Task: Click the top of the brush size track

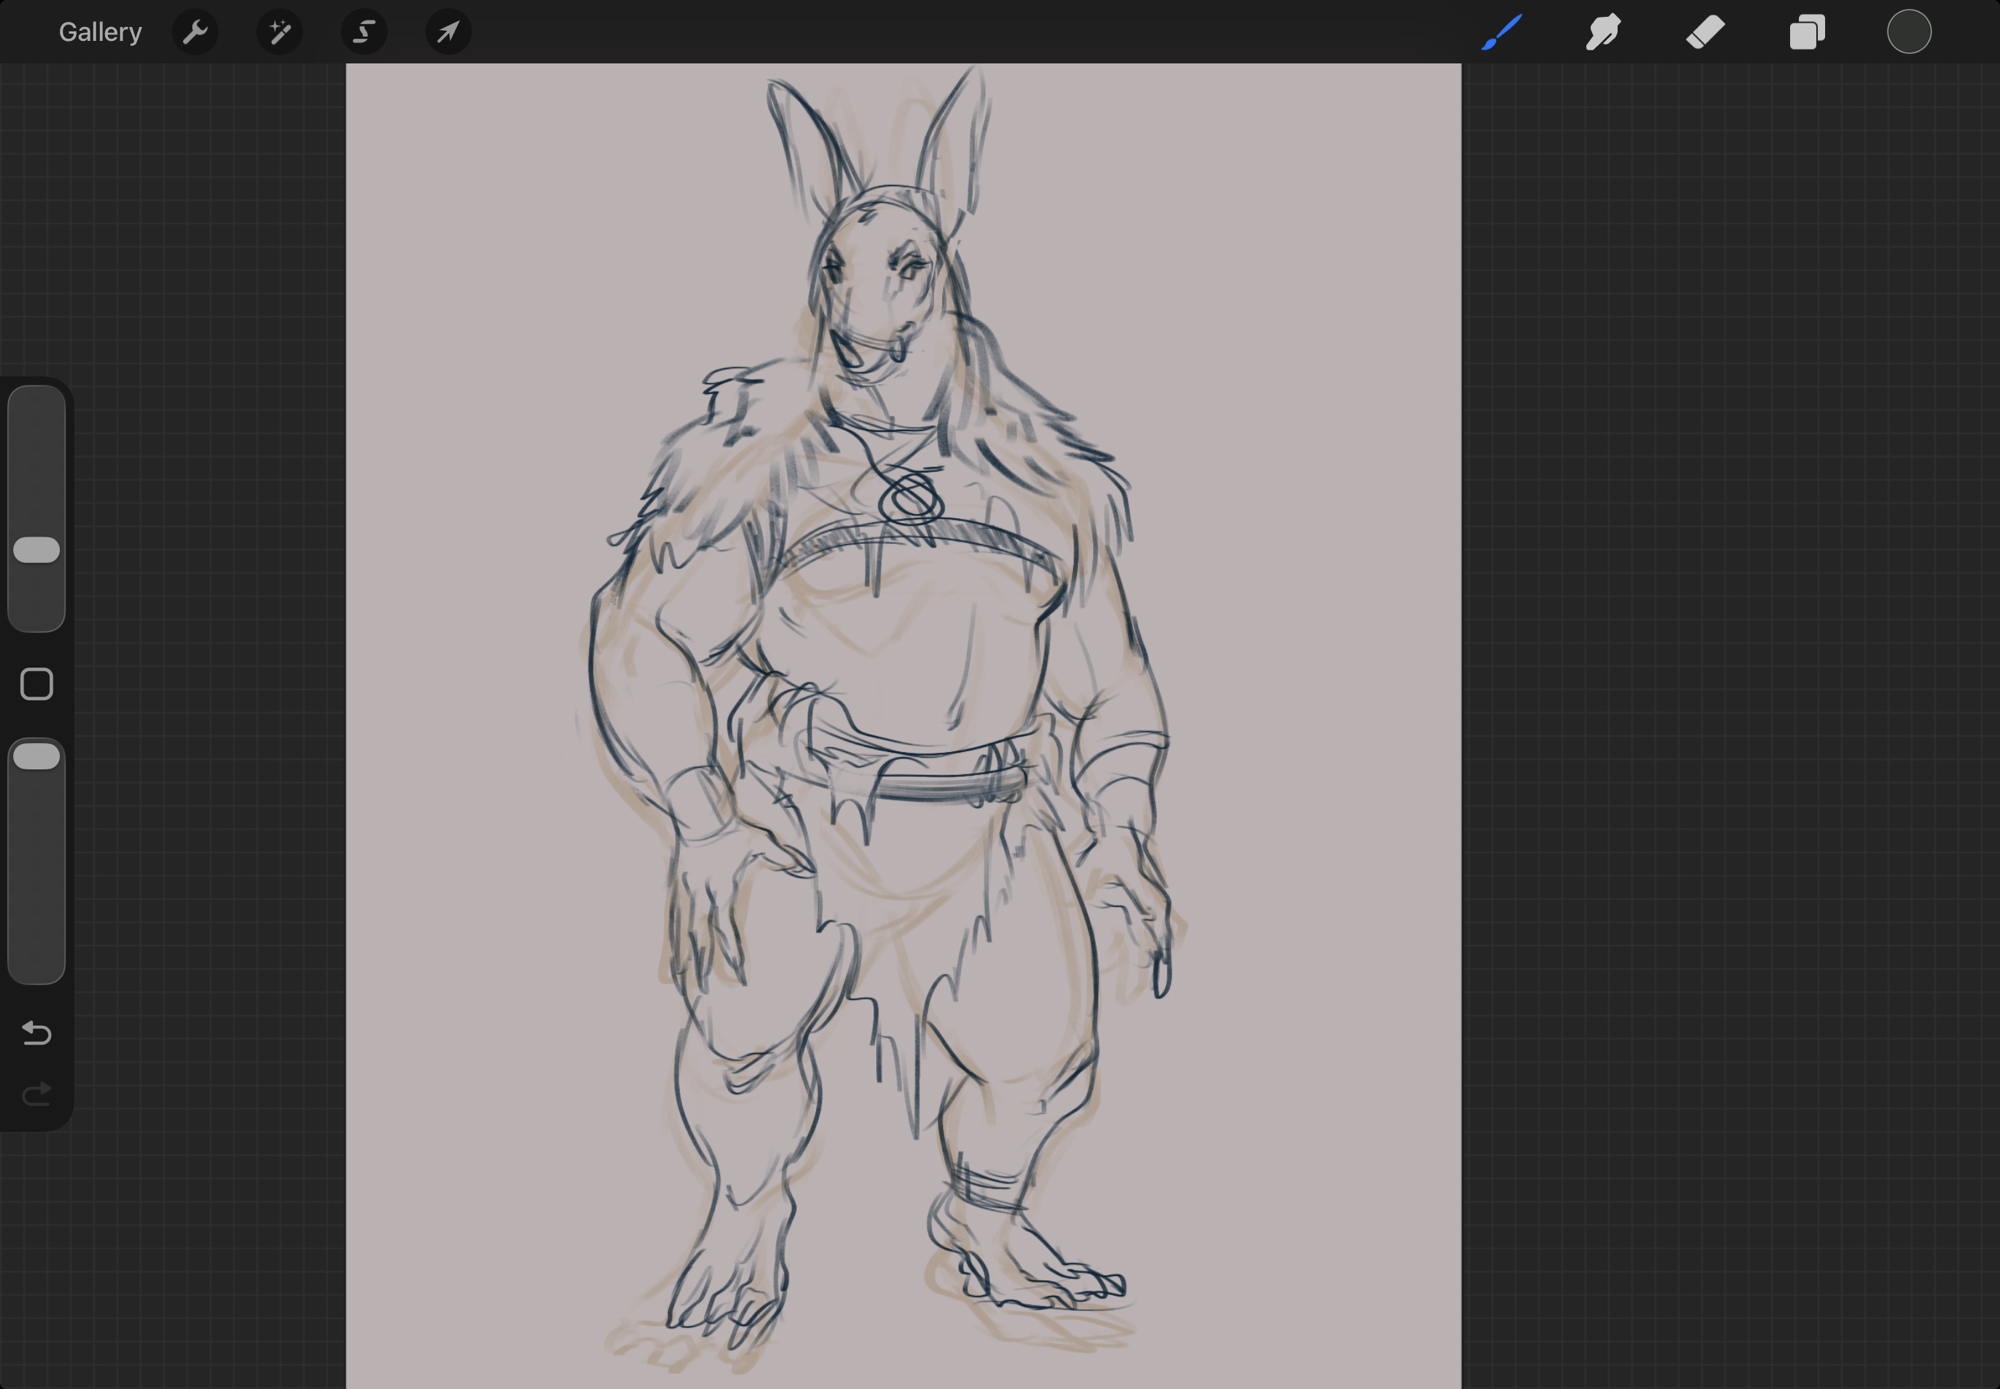Action: point(37,405)
